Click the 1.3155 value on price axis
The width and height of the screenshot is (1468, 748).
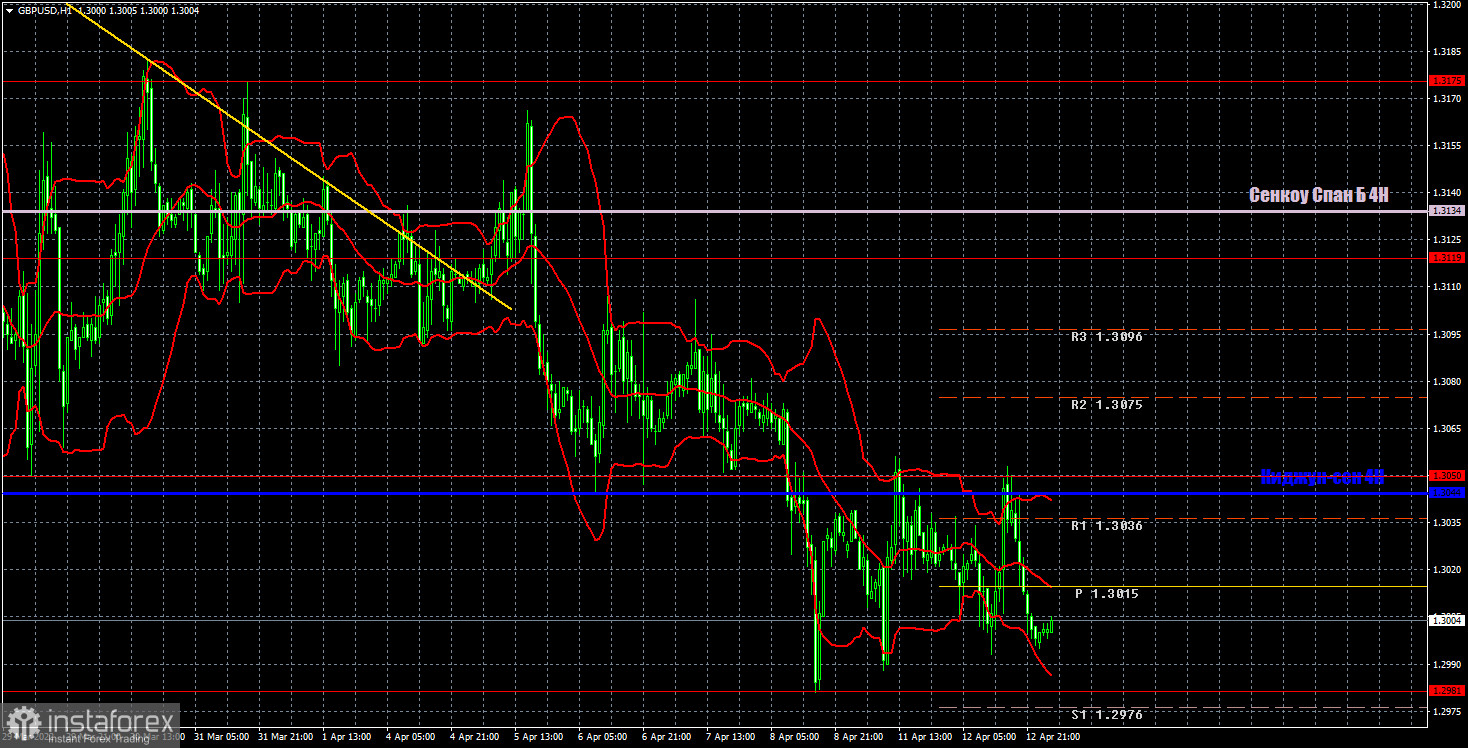(x=1446, y=146)
